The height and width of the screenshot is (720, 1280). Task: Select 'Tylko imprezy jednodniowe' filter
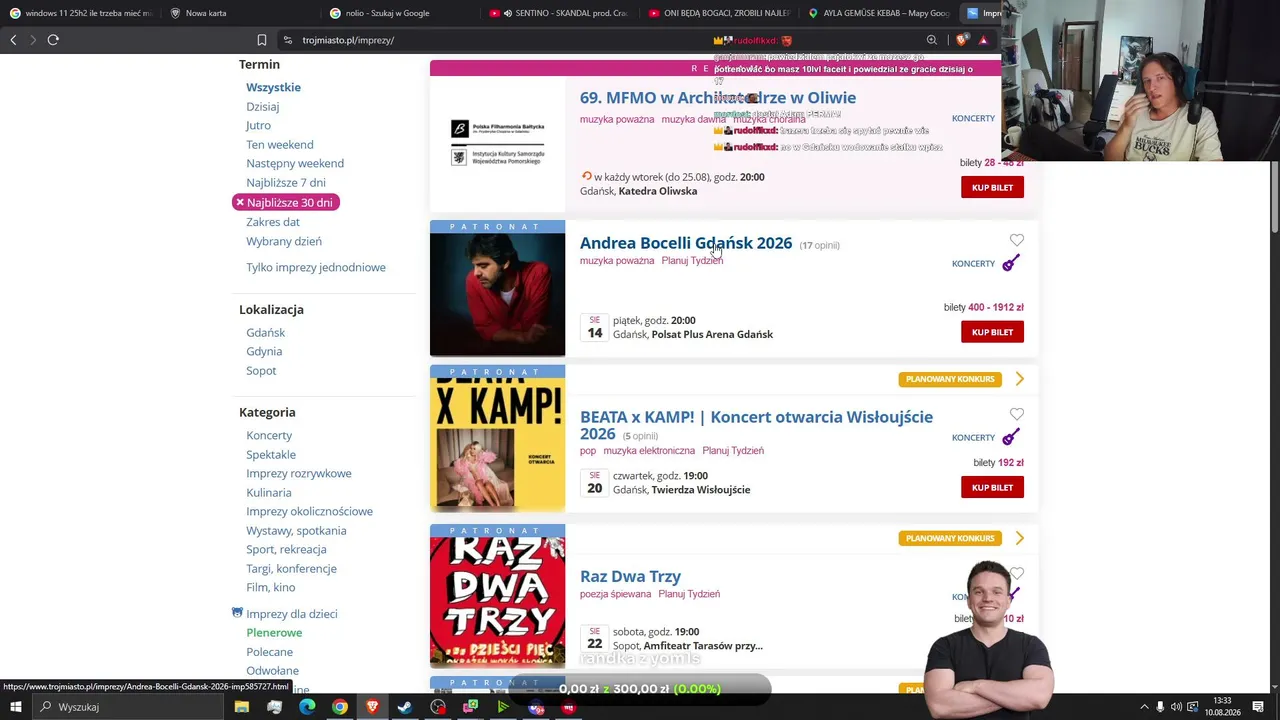(316, 268)
